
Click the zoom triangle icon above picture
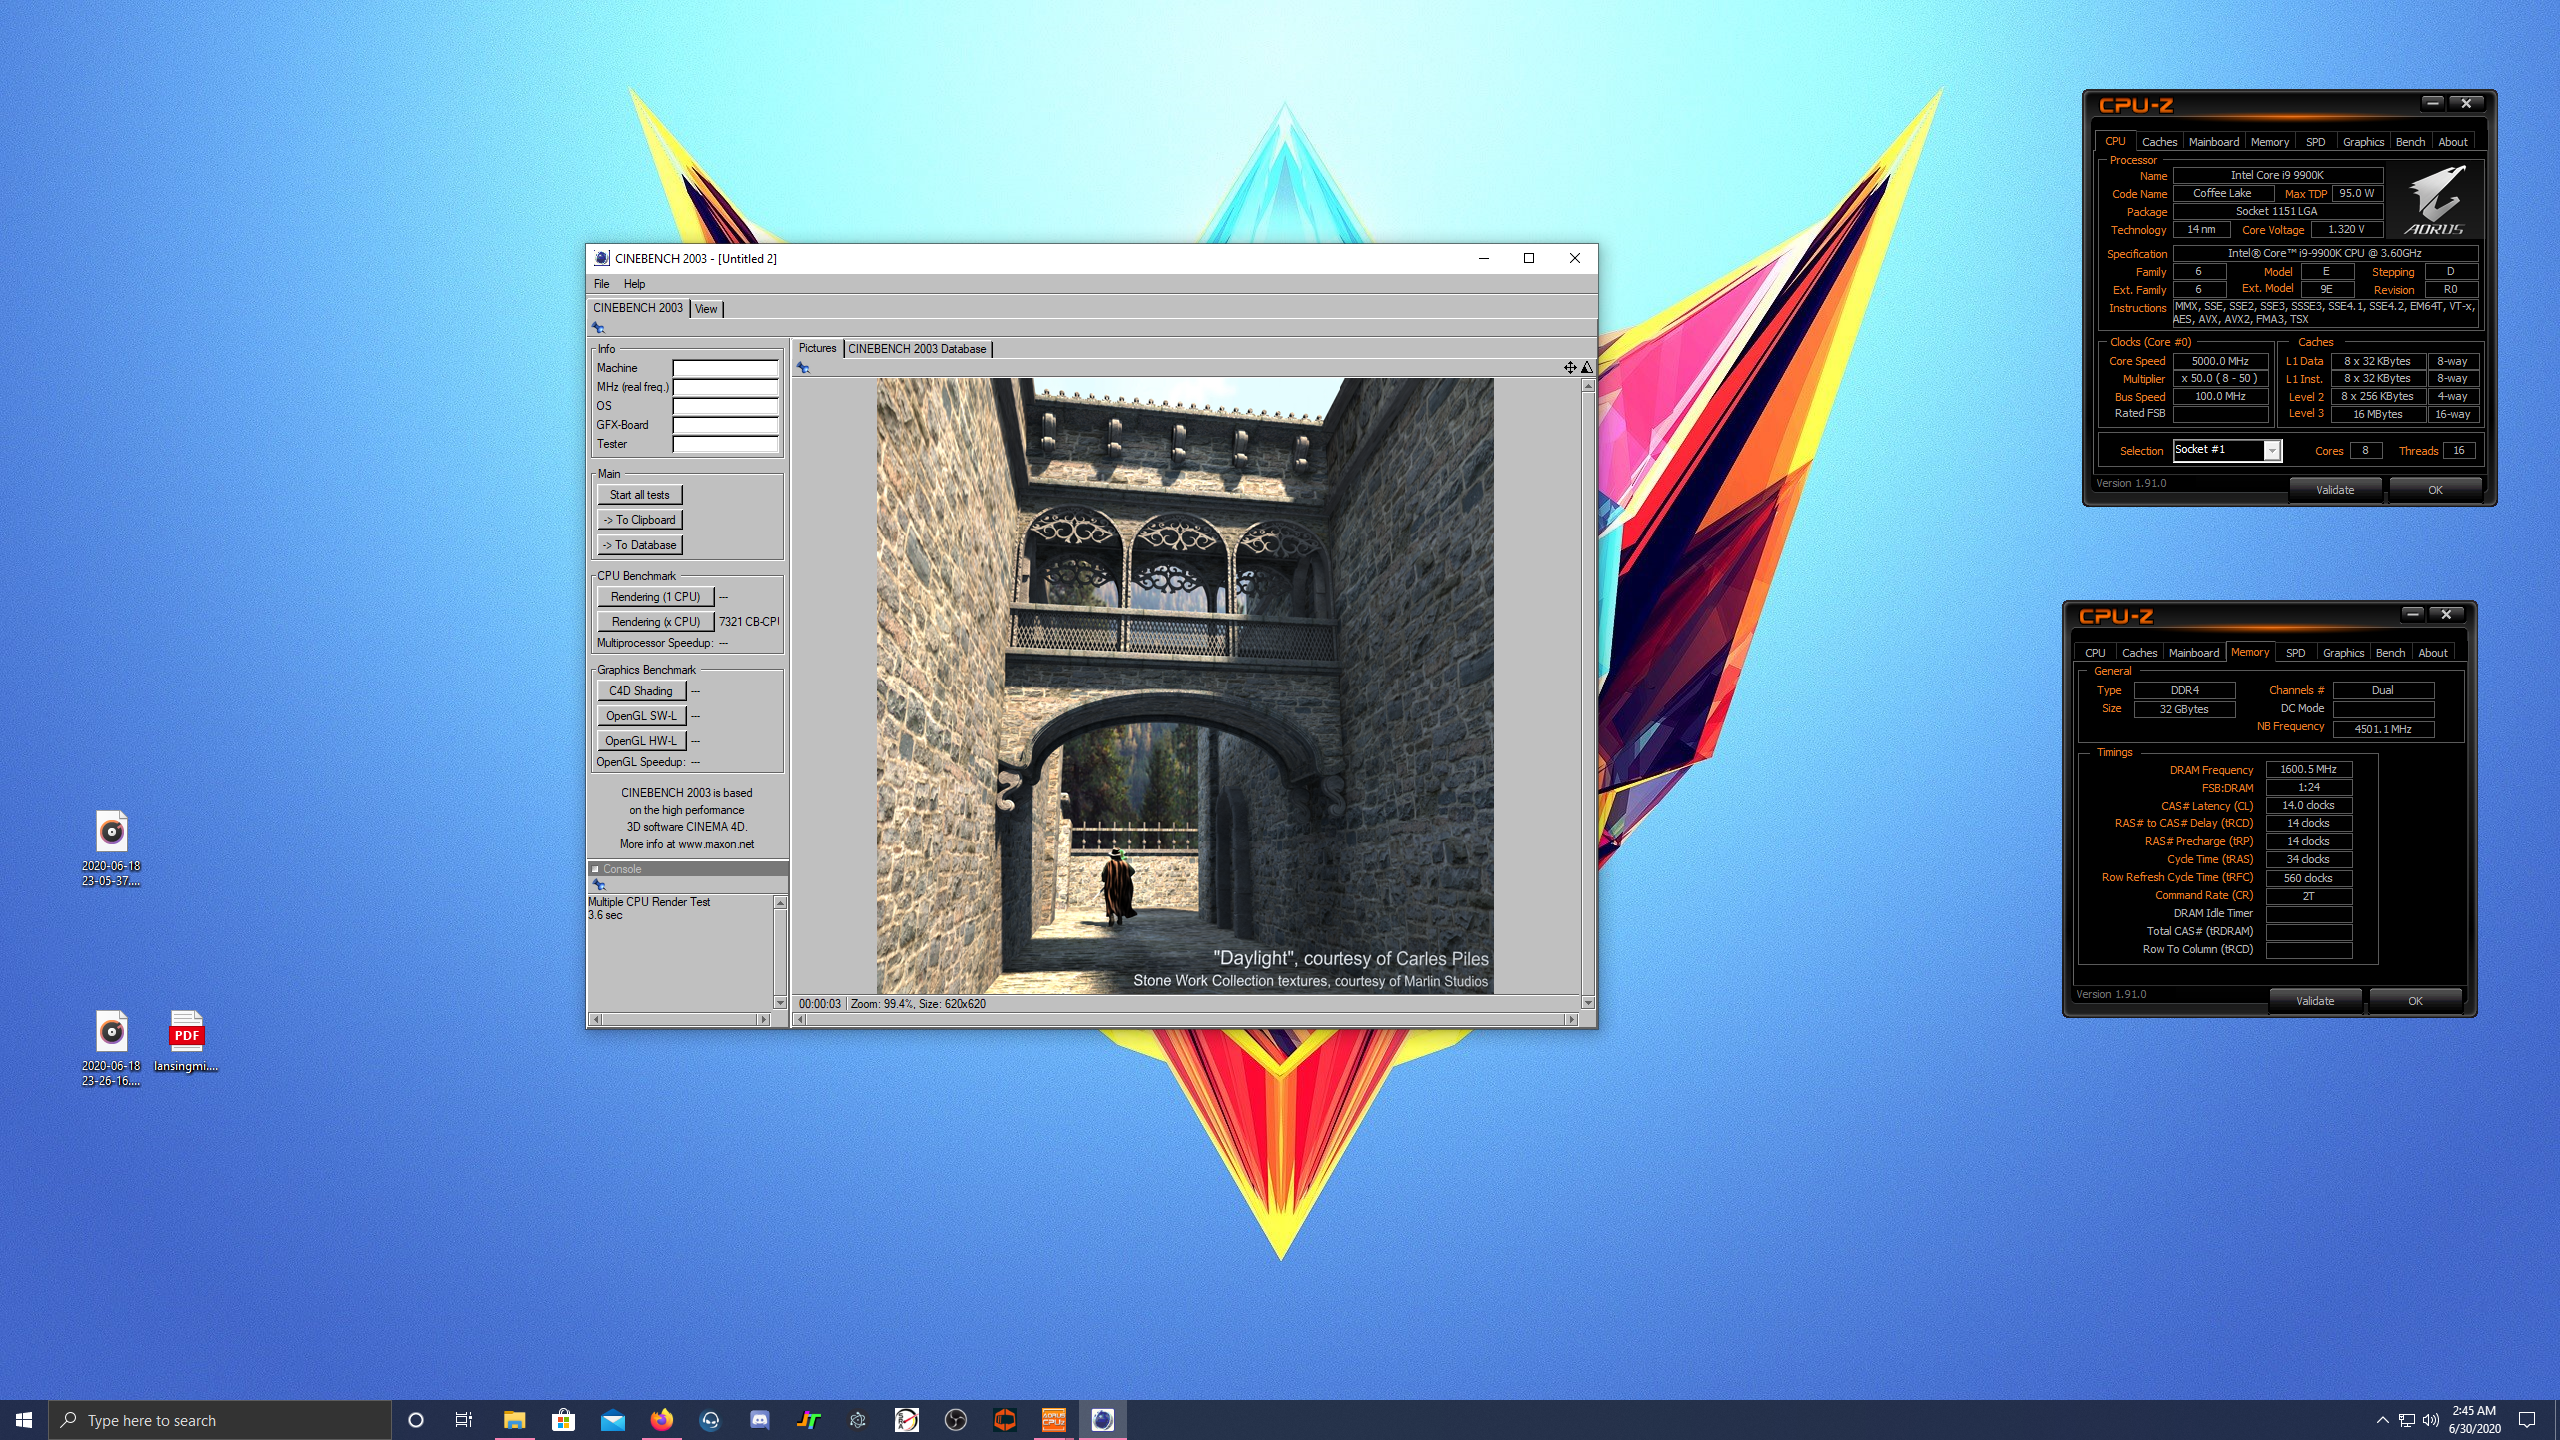point(1586,368)
